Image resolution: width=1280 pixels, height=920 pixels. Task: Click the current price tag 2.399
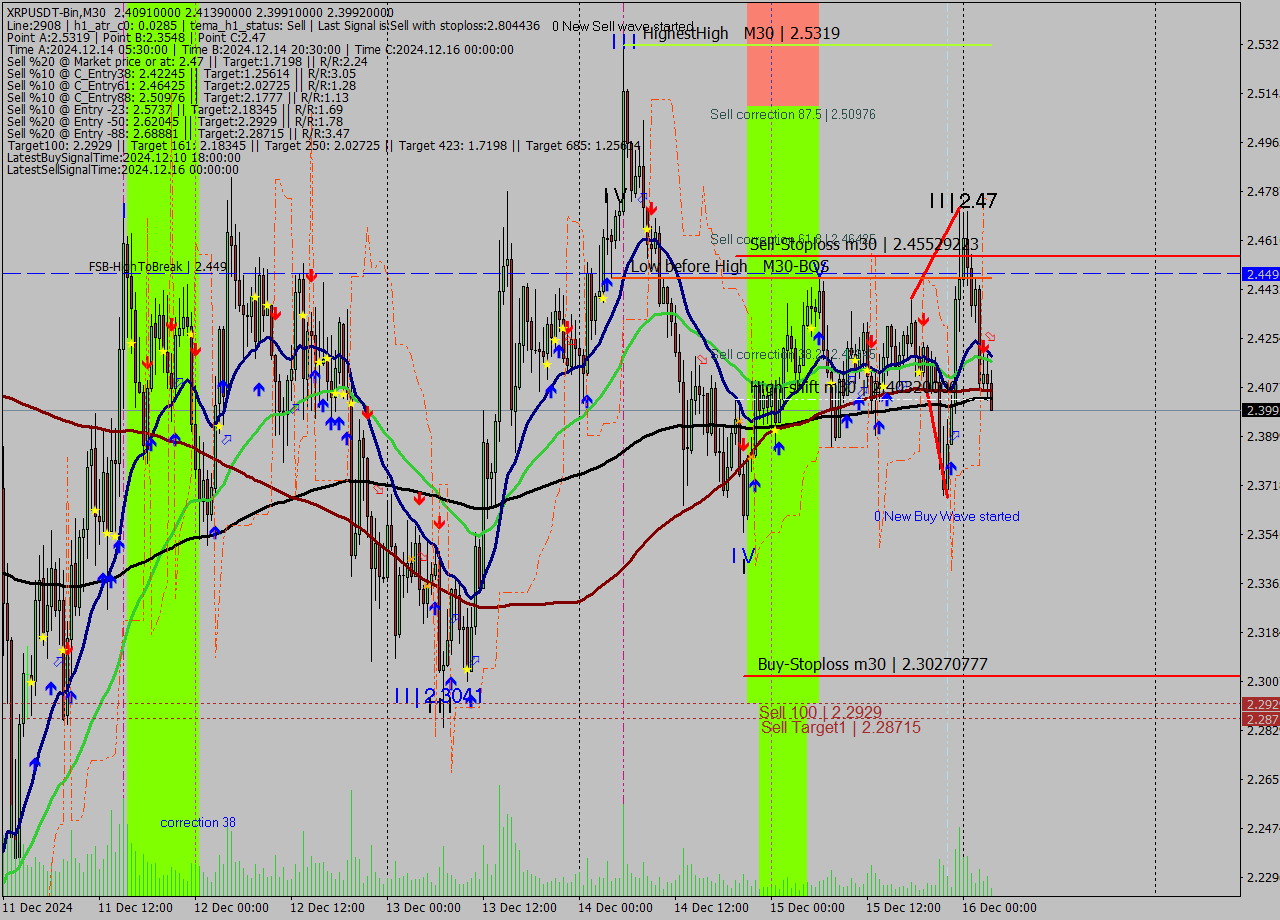1260,410
